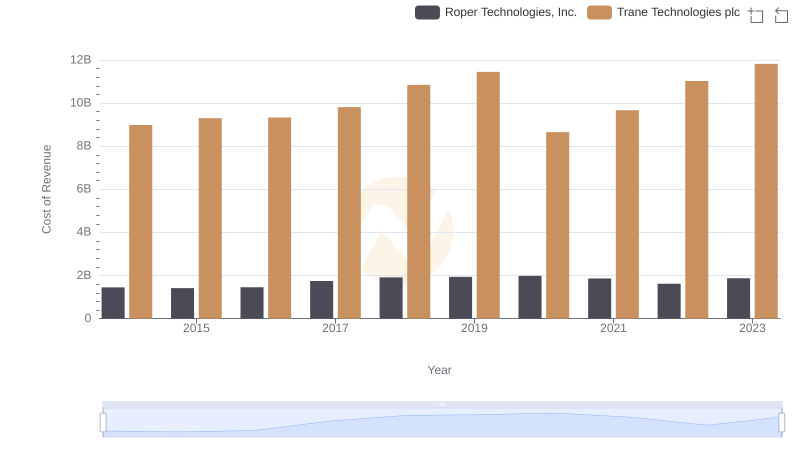Toggle the Roper Technologies, Inc. legend swatch
The height and width of the screenshot is (461, 800).
click(428, 13)
